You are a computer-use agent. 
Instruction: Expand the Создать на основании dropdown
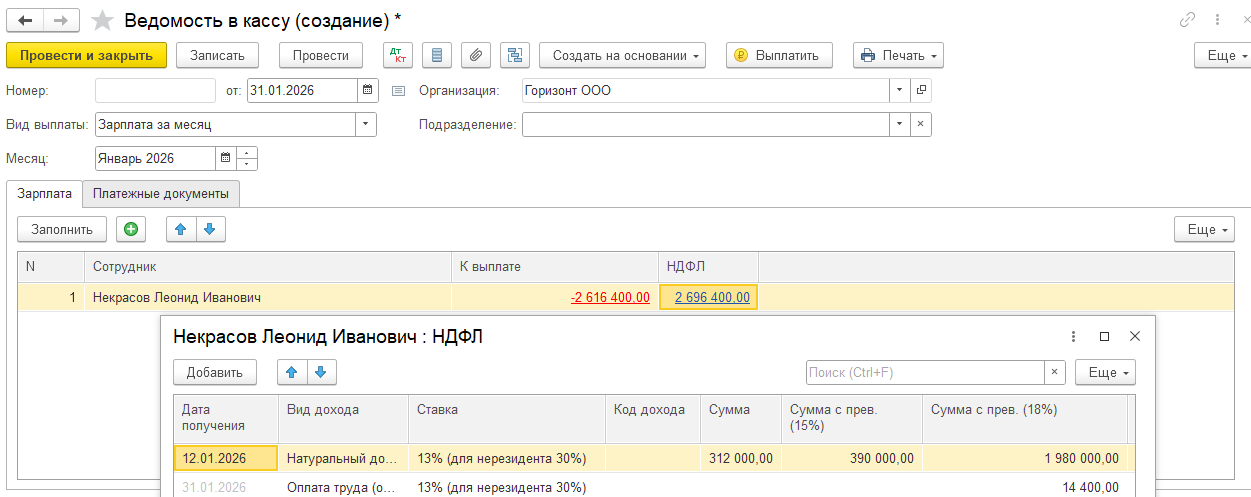click(622, 55)
